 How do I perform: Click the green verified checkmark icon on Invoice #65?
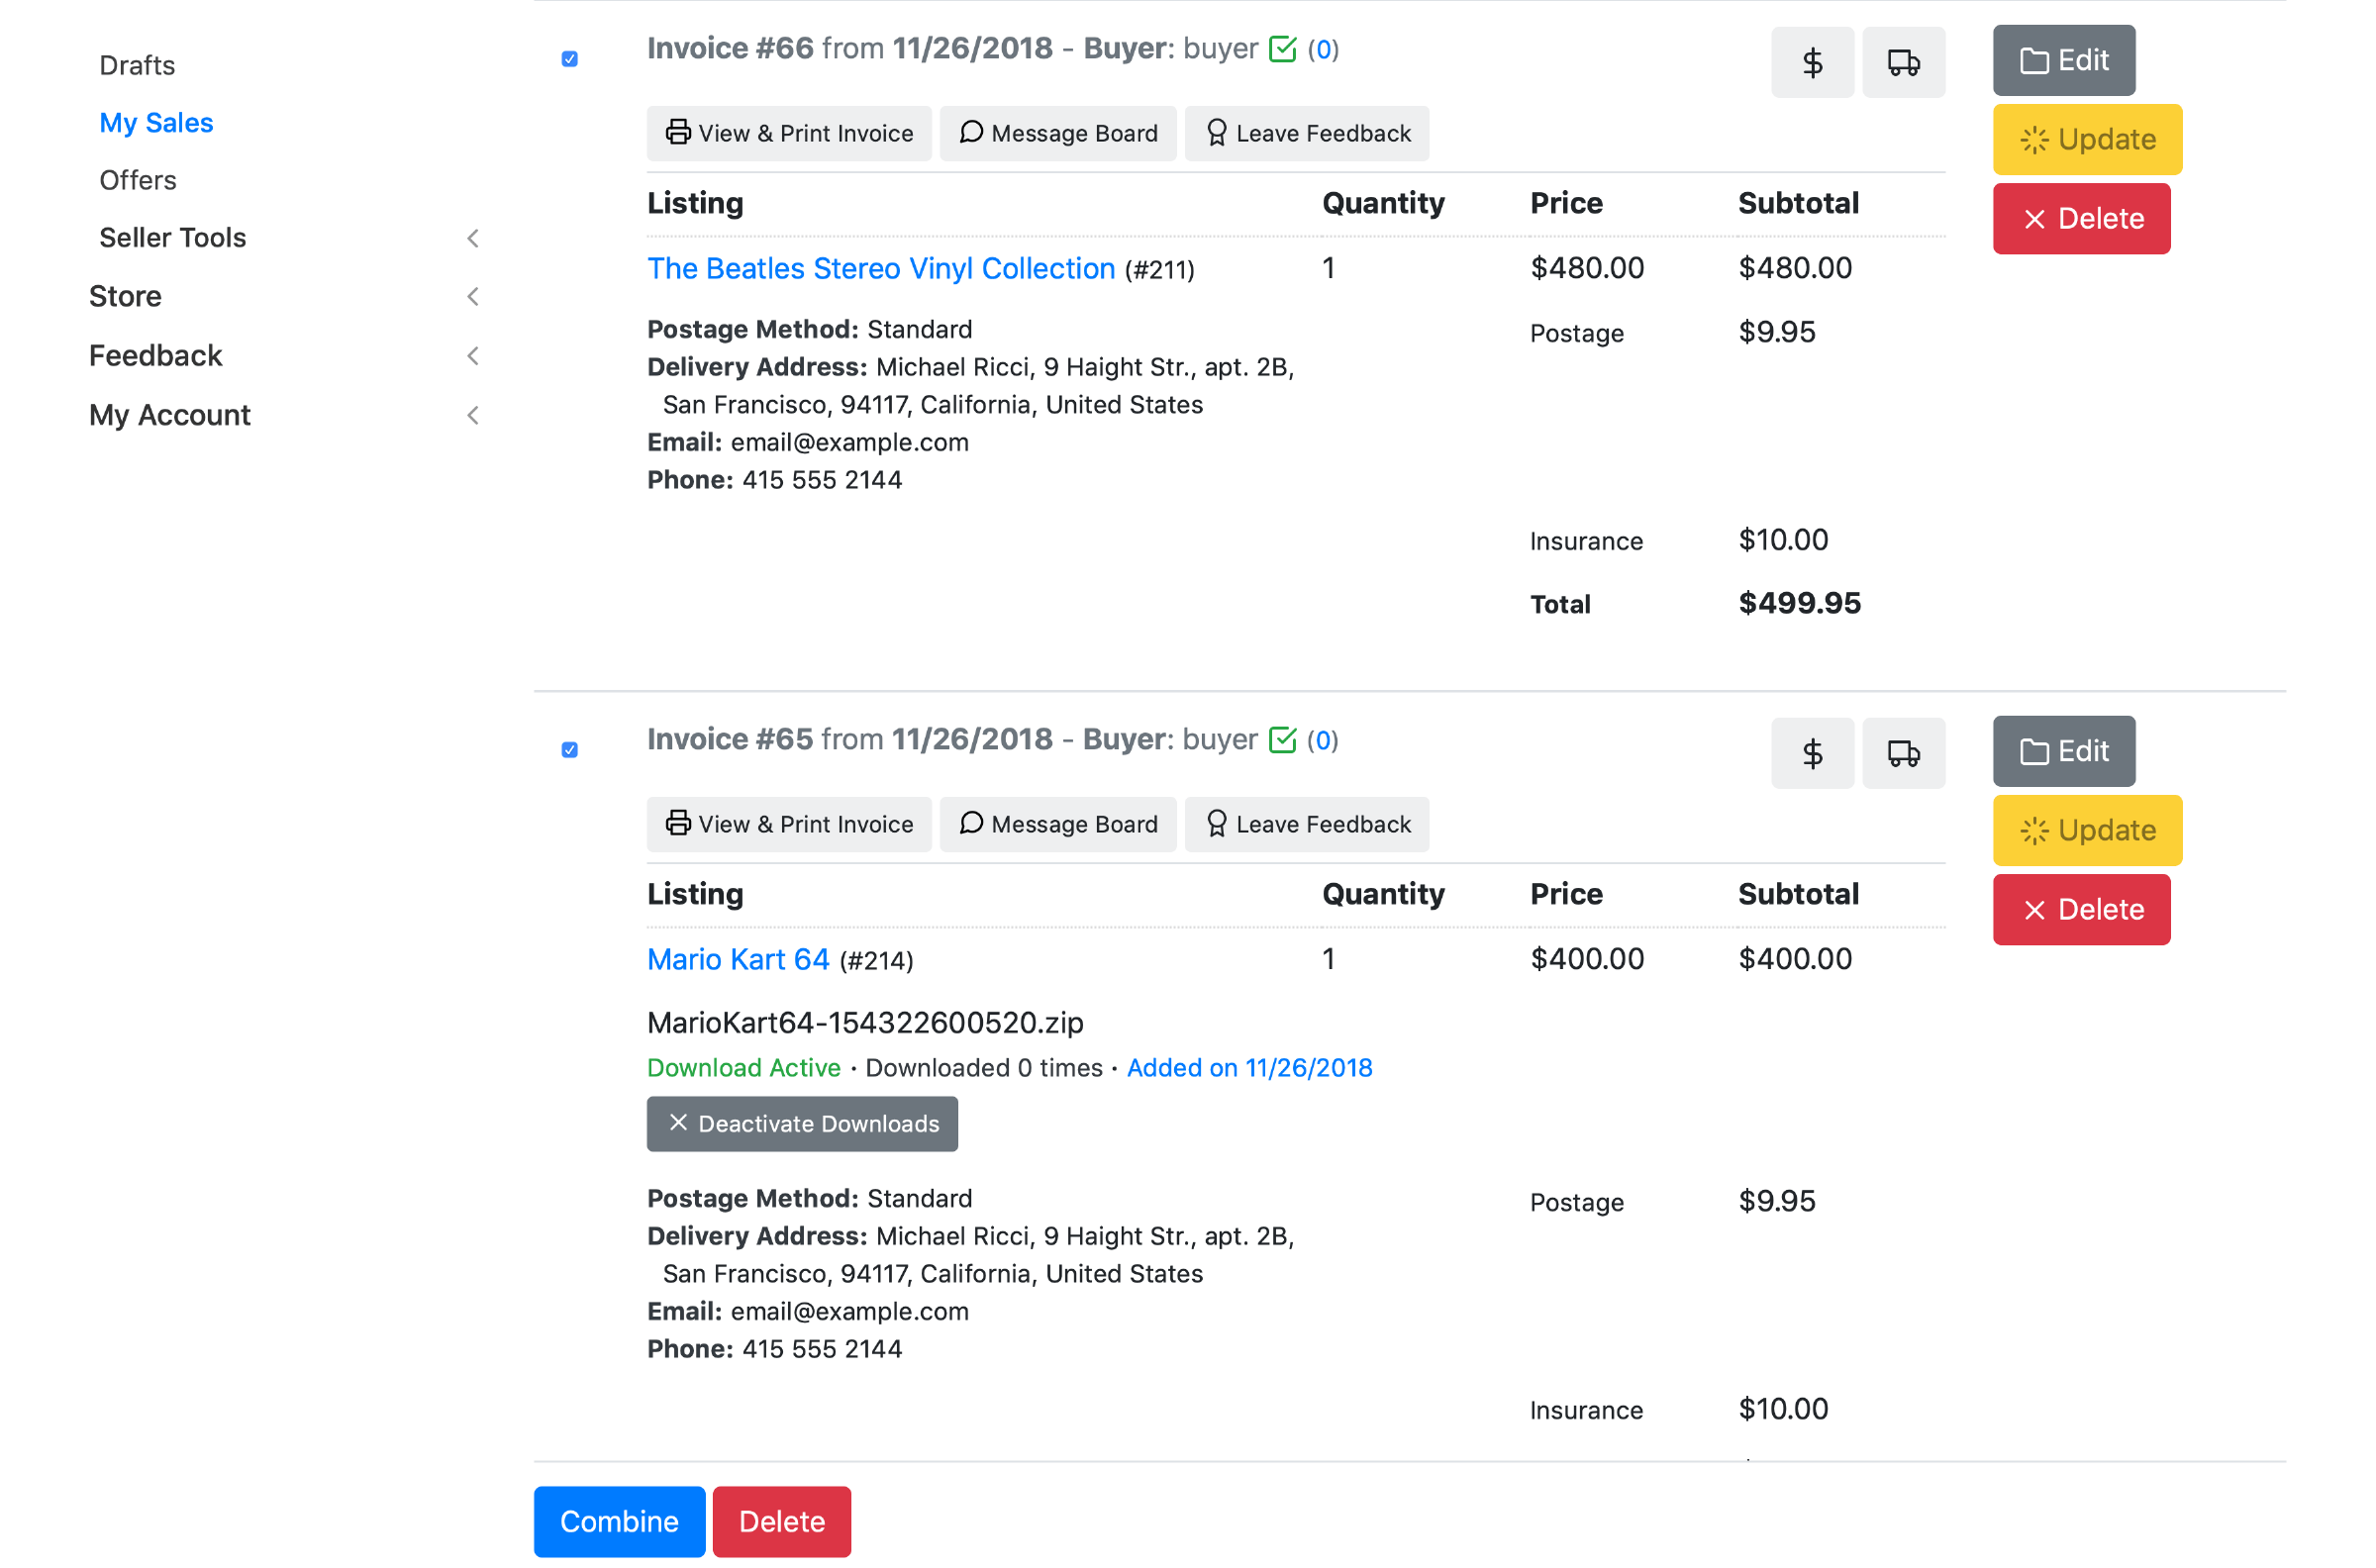coord(1282,740)
